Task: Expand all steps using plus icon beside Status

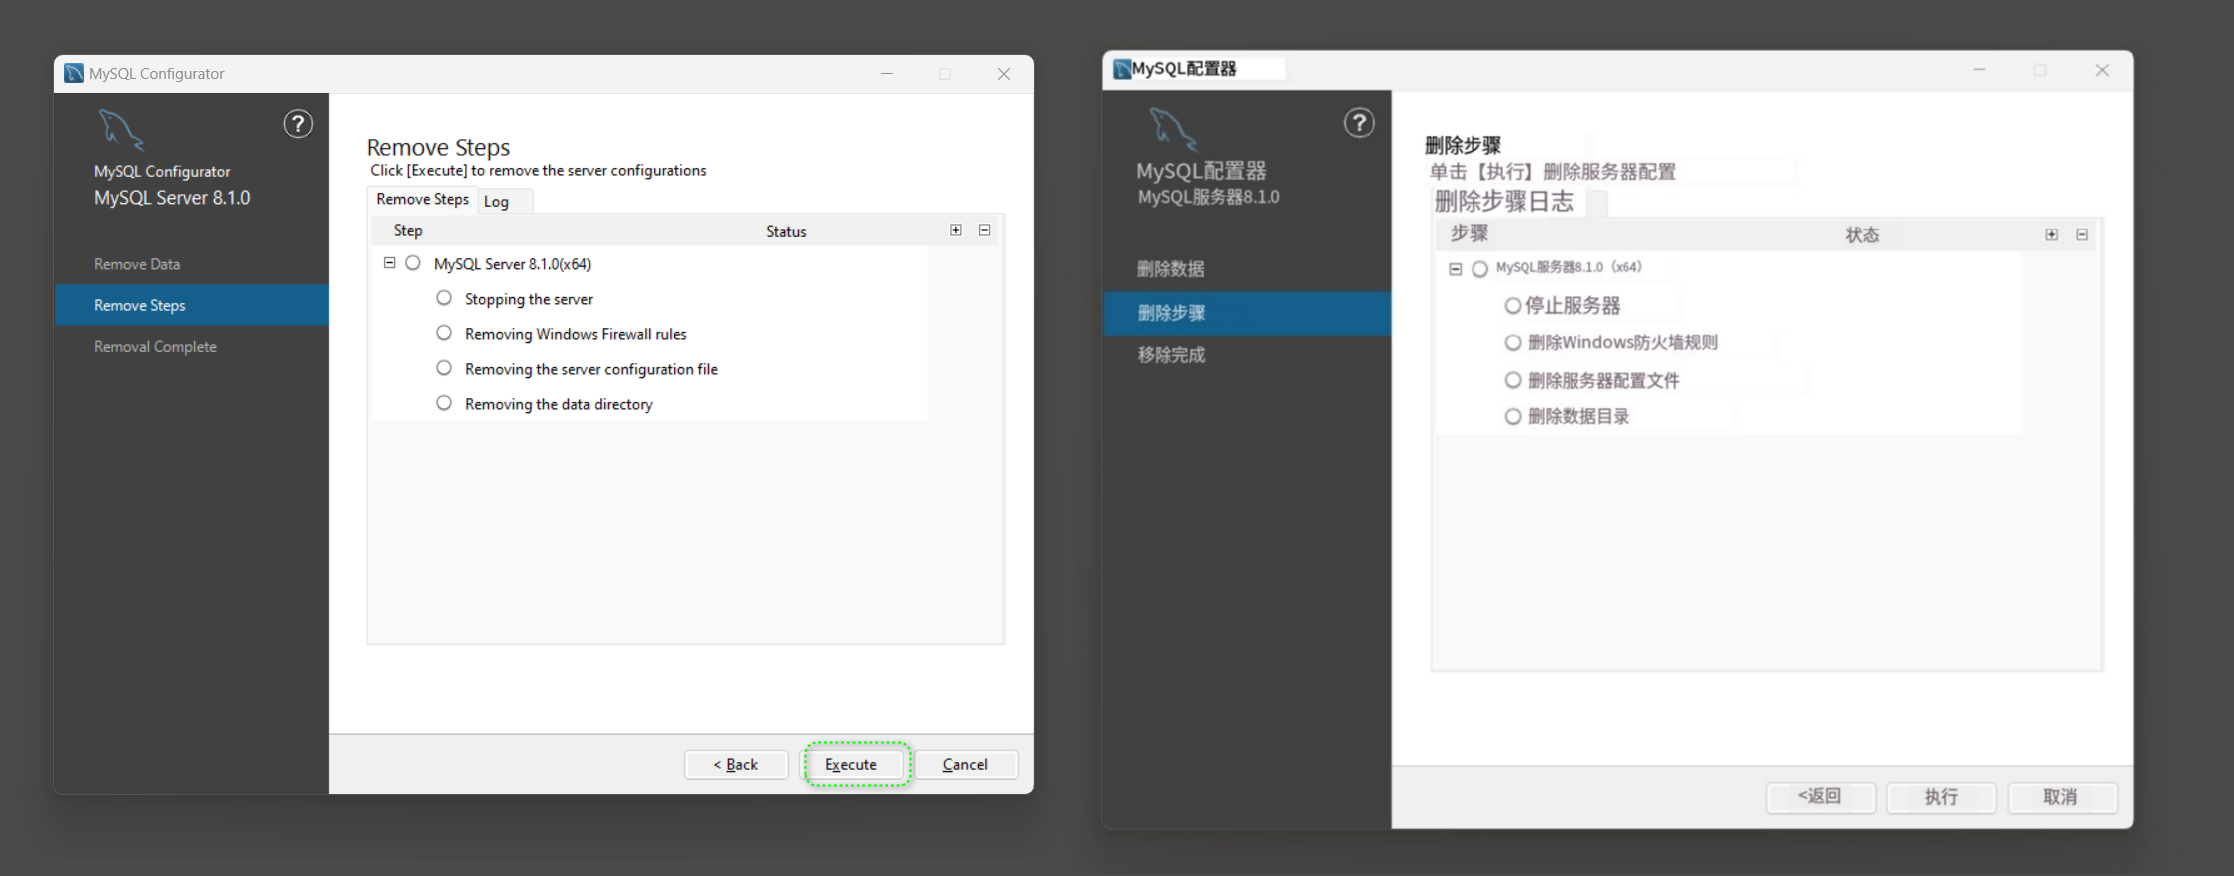Action: point(956,230)
